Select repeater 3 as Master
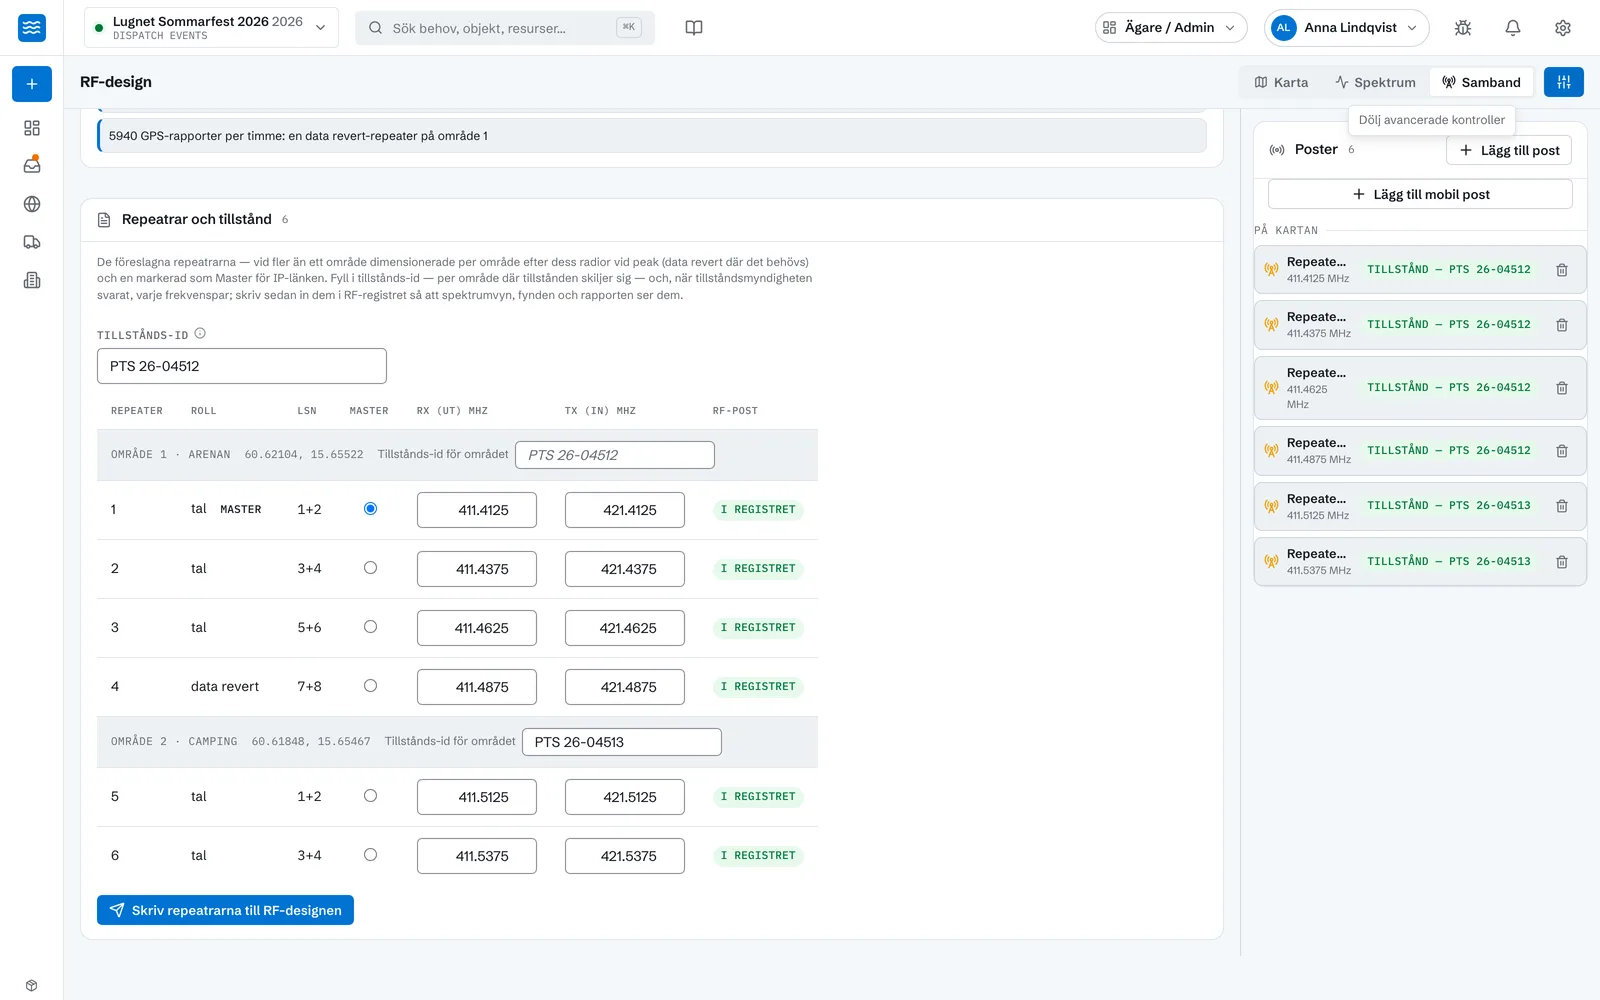This screenshot has width=1600, height=1000. tap(370, 627)
